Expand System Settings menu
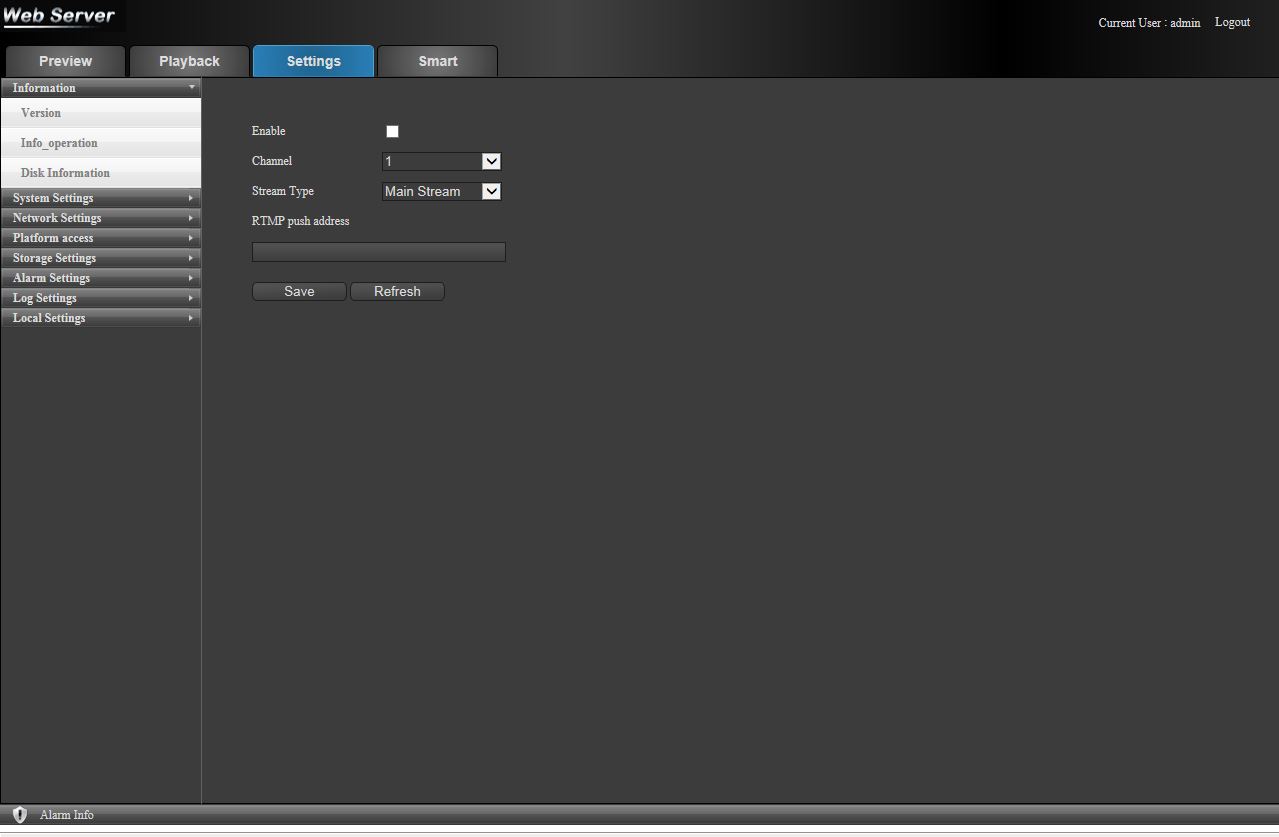The image size is (1279, 837). (100, 198)
